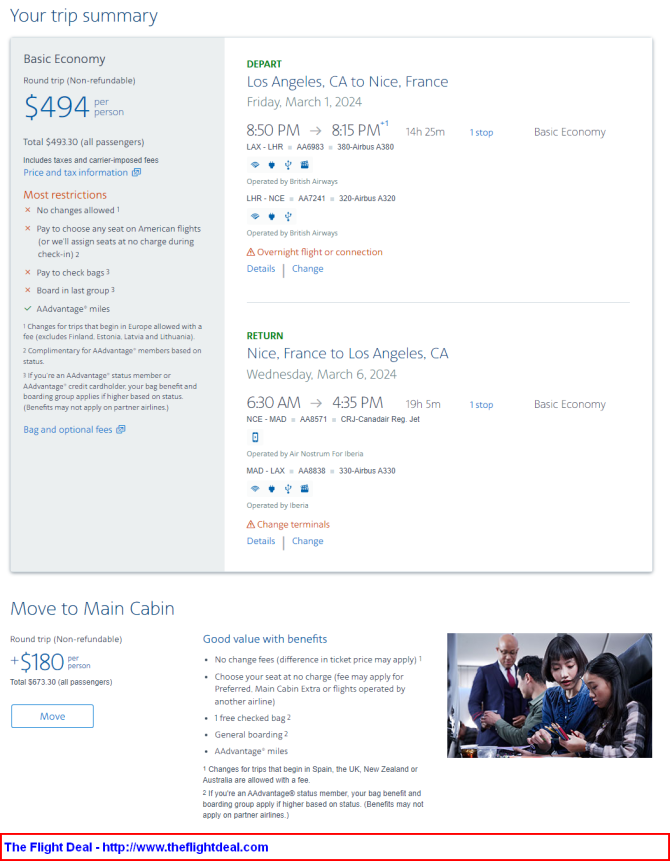Click Wi-Fi icon on LAX-LHR flight
The width and height of the screenshot is (670, 861).
tap(255, 165)
